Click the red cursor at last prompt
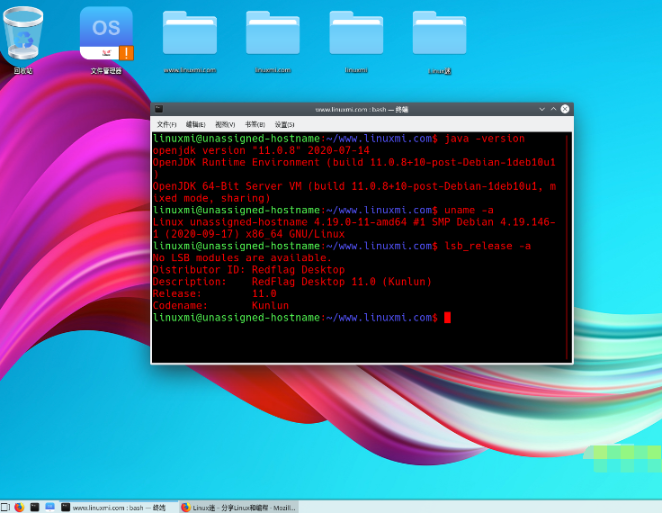Viewport: 663px width, 513px height. pyautogui.click(x=447, y=318)
